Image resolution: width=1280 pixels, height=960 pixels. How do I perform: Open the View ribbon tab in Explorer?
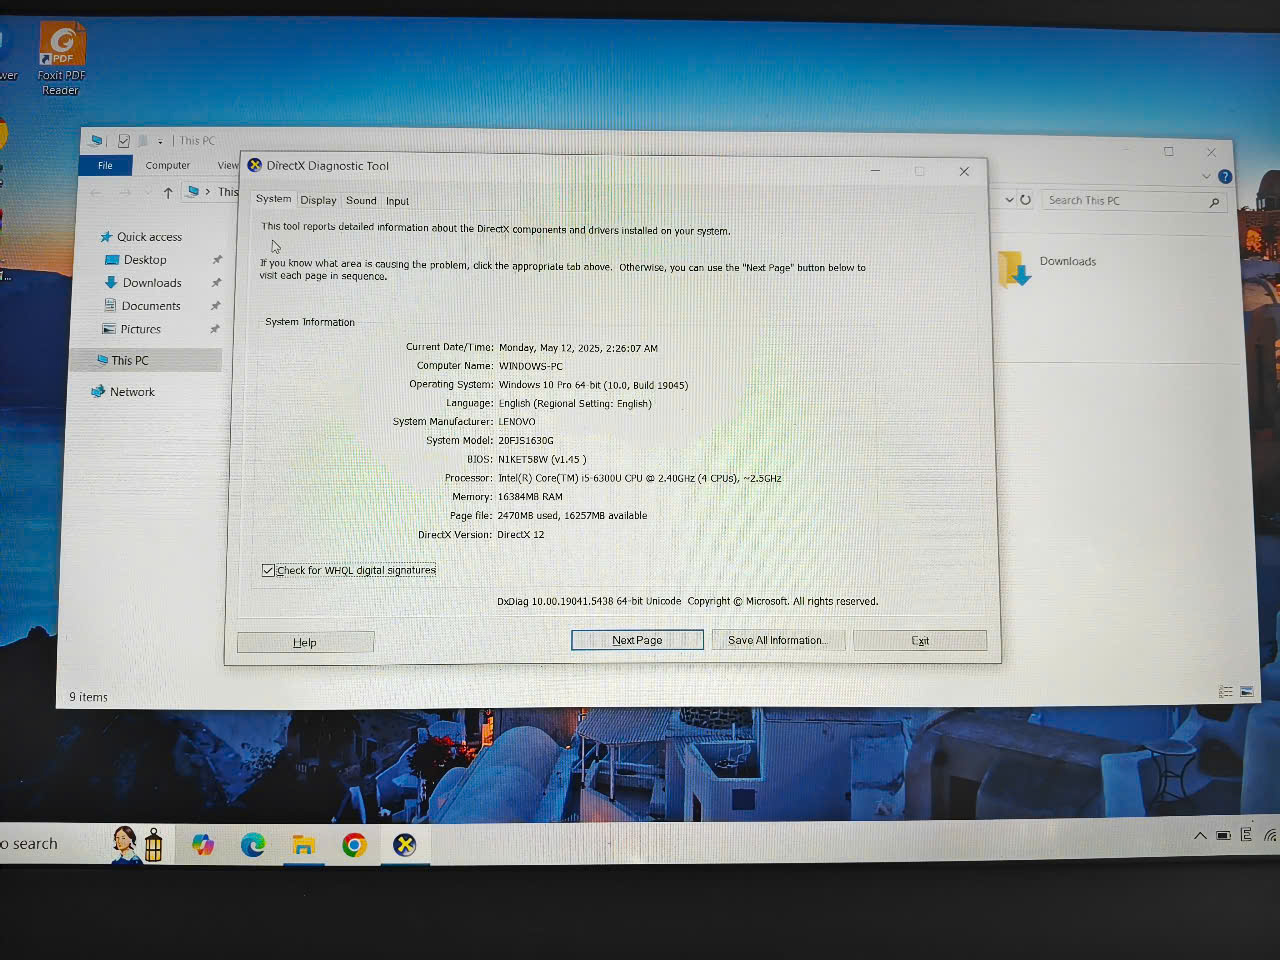coord(228,166)
